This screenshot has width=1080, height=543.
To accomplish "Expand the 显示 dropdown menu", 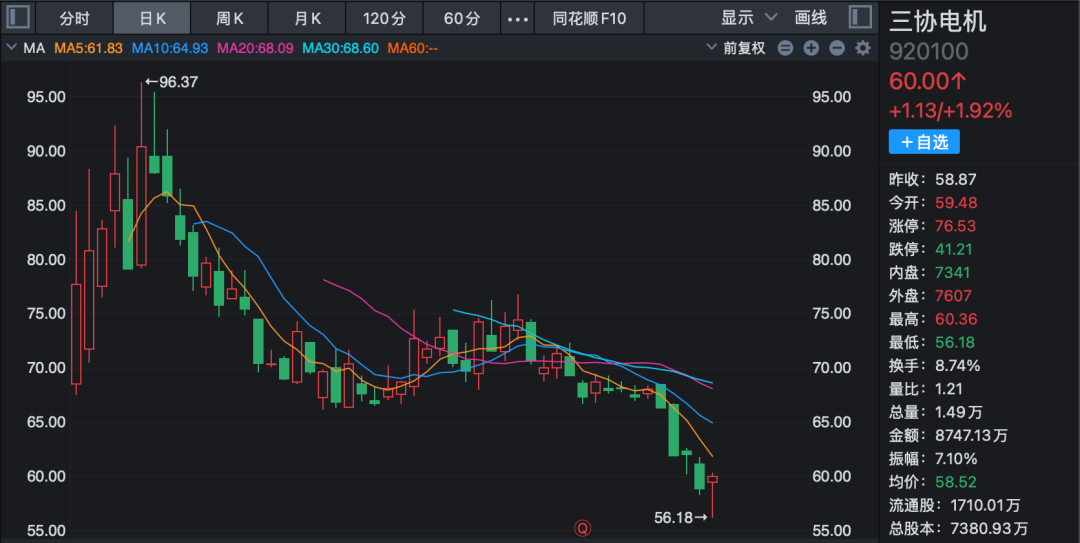I will (748, 18).
